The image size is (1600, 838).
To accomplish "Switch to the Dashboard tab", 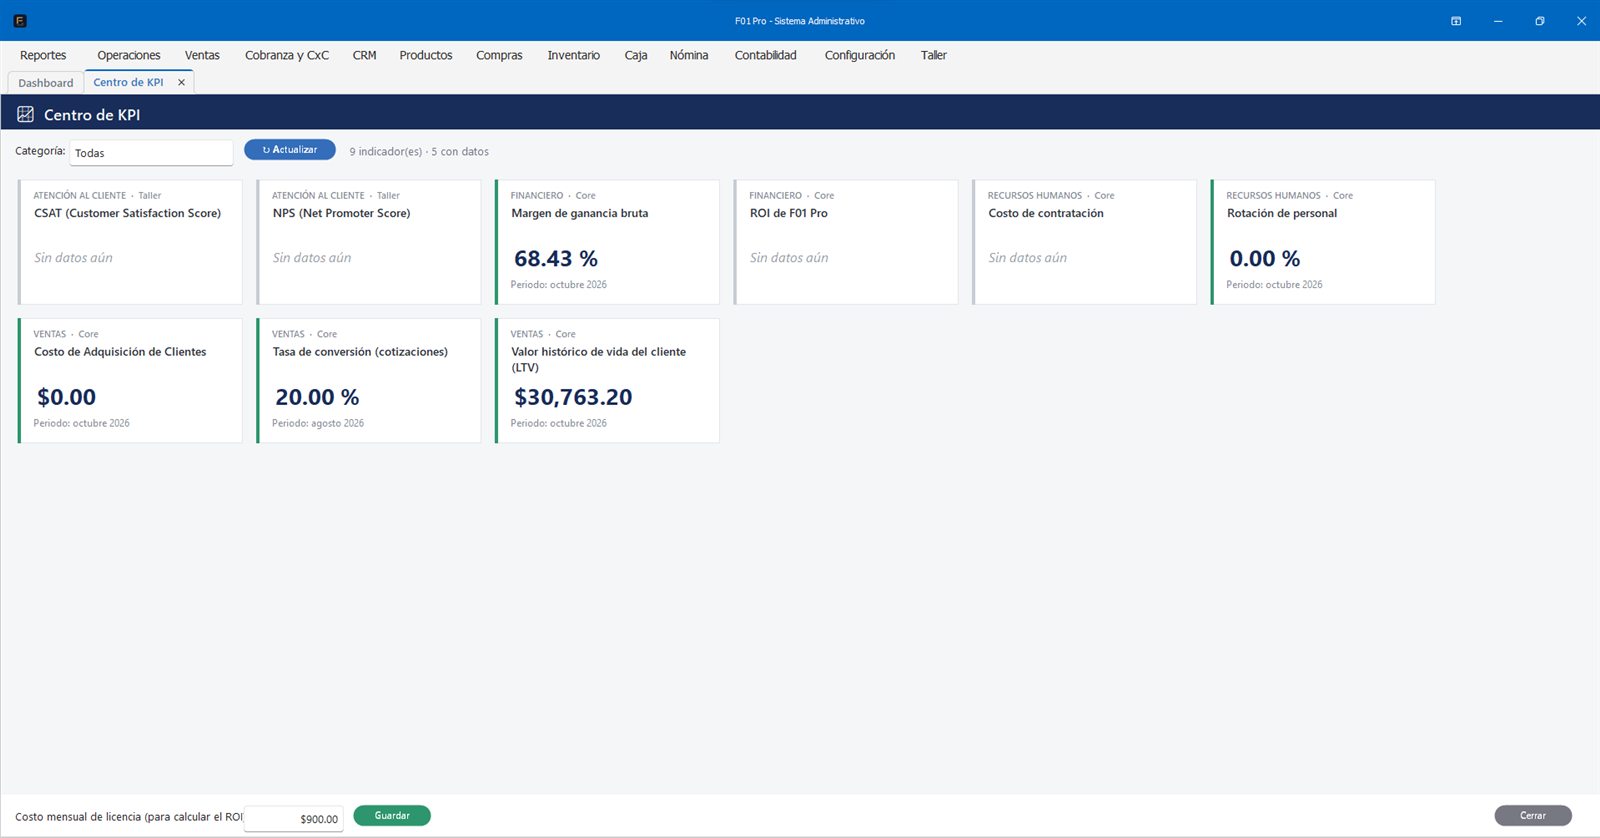I will [46, 83].
